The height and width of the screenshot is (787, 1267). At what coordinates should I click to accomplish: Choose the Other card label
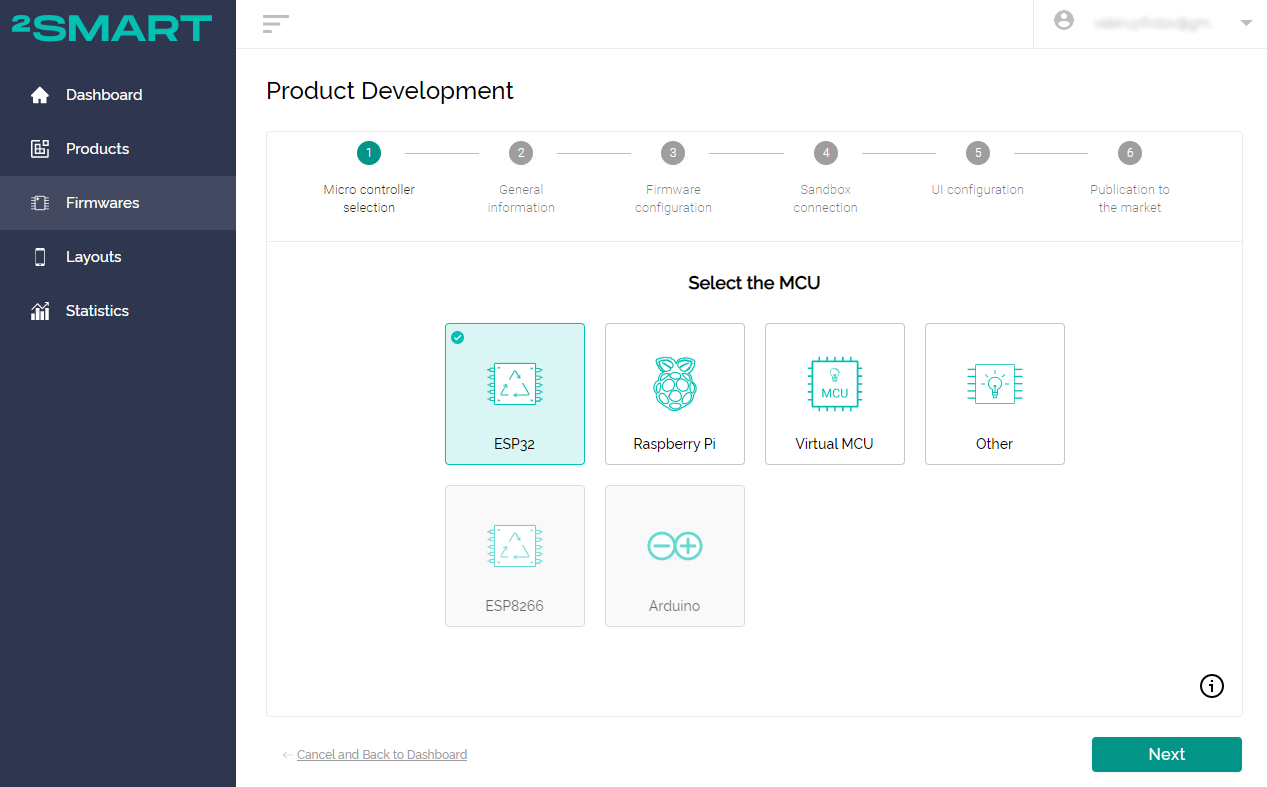coord(995,444)
